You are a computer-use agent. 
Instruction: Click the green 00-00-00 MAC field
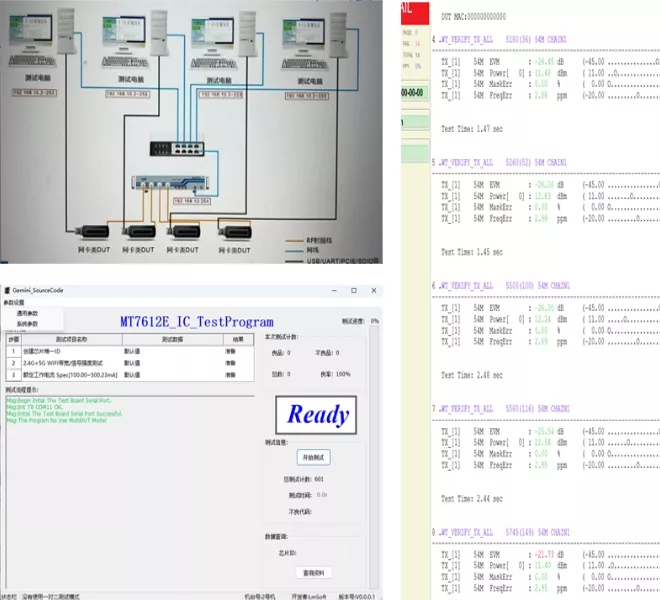click(415, 92)
